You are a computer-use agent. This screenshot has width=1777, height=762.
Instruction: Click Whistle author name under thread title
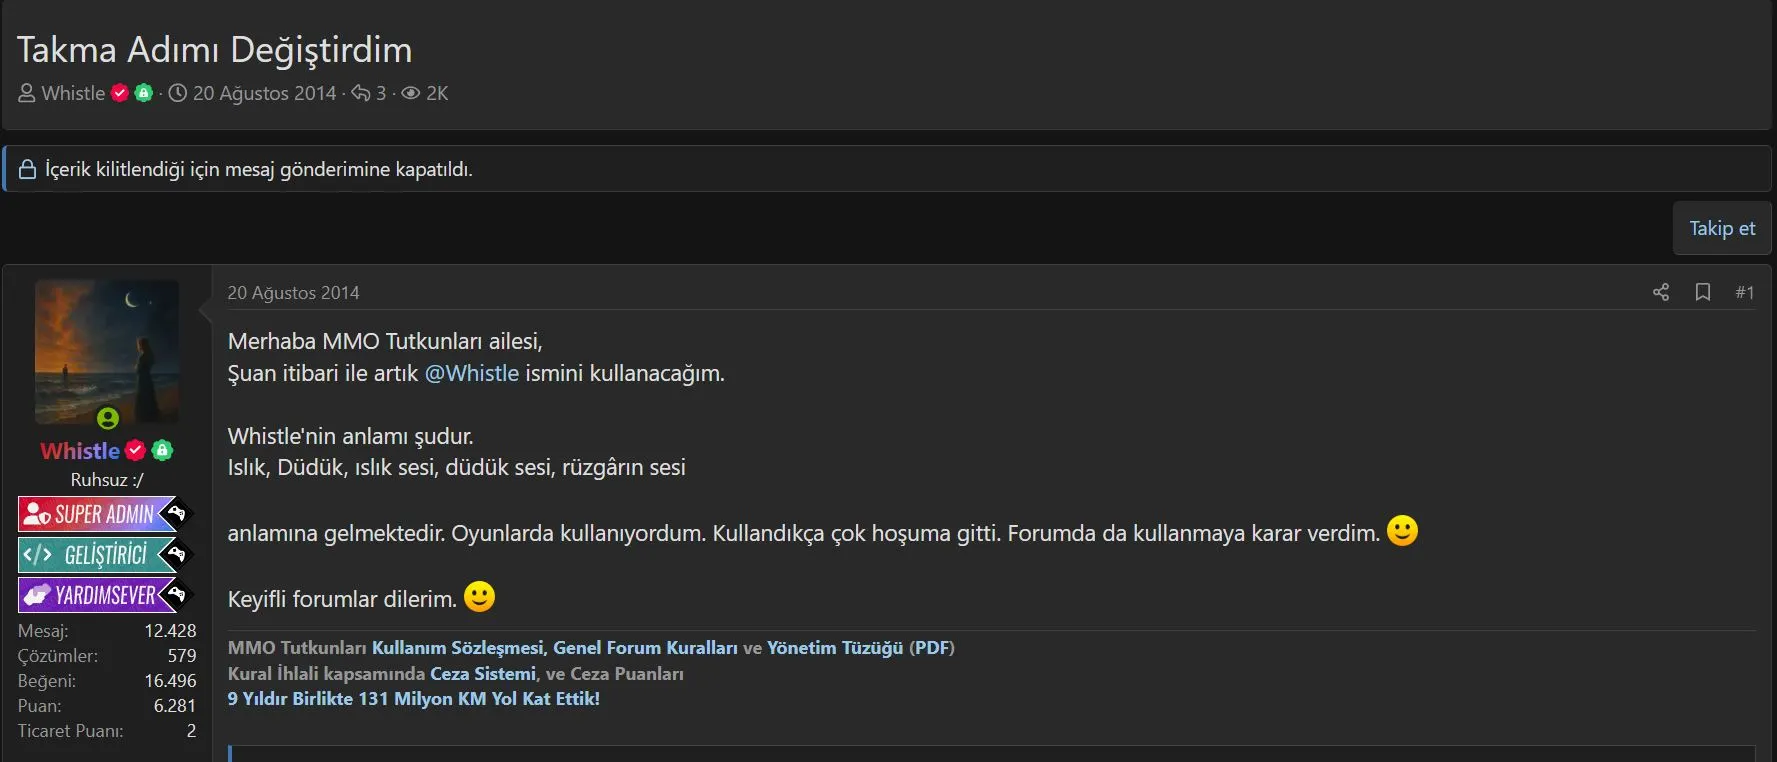click(x=73, y=93)
